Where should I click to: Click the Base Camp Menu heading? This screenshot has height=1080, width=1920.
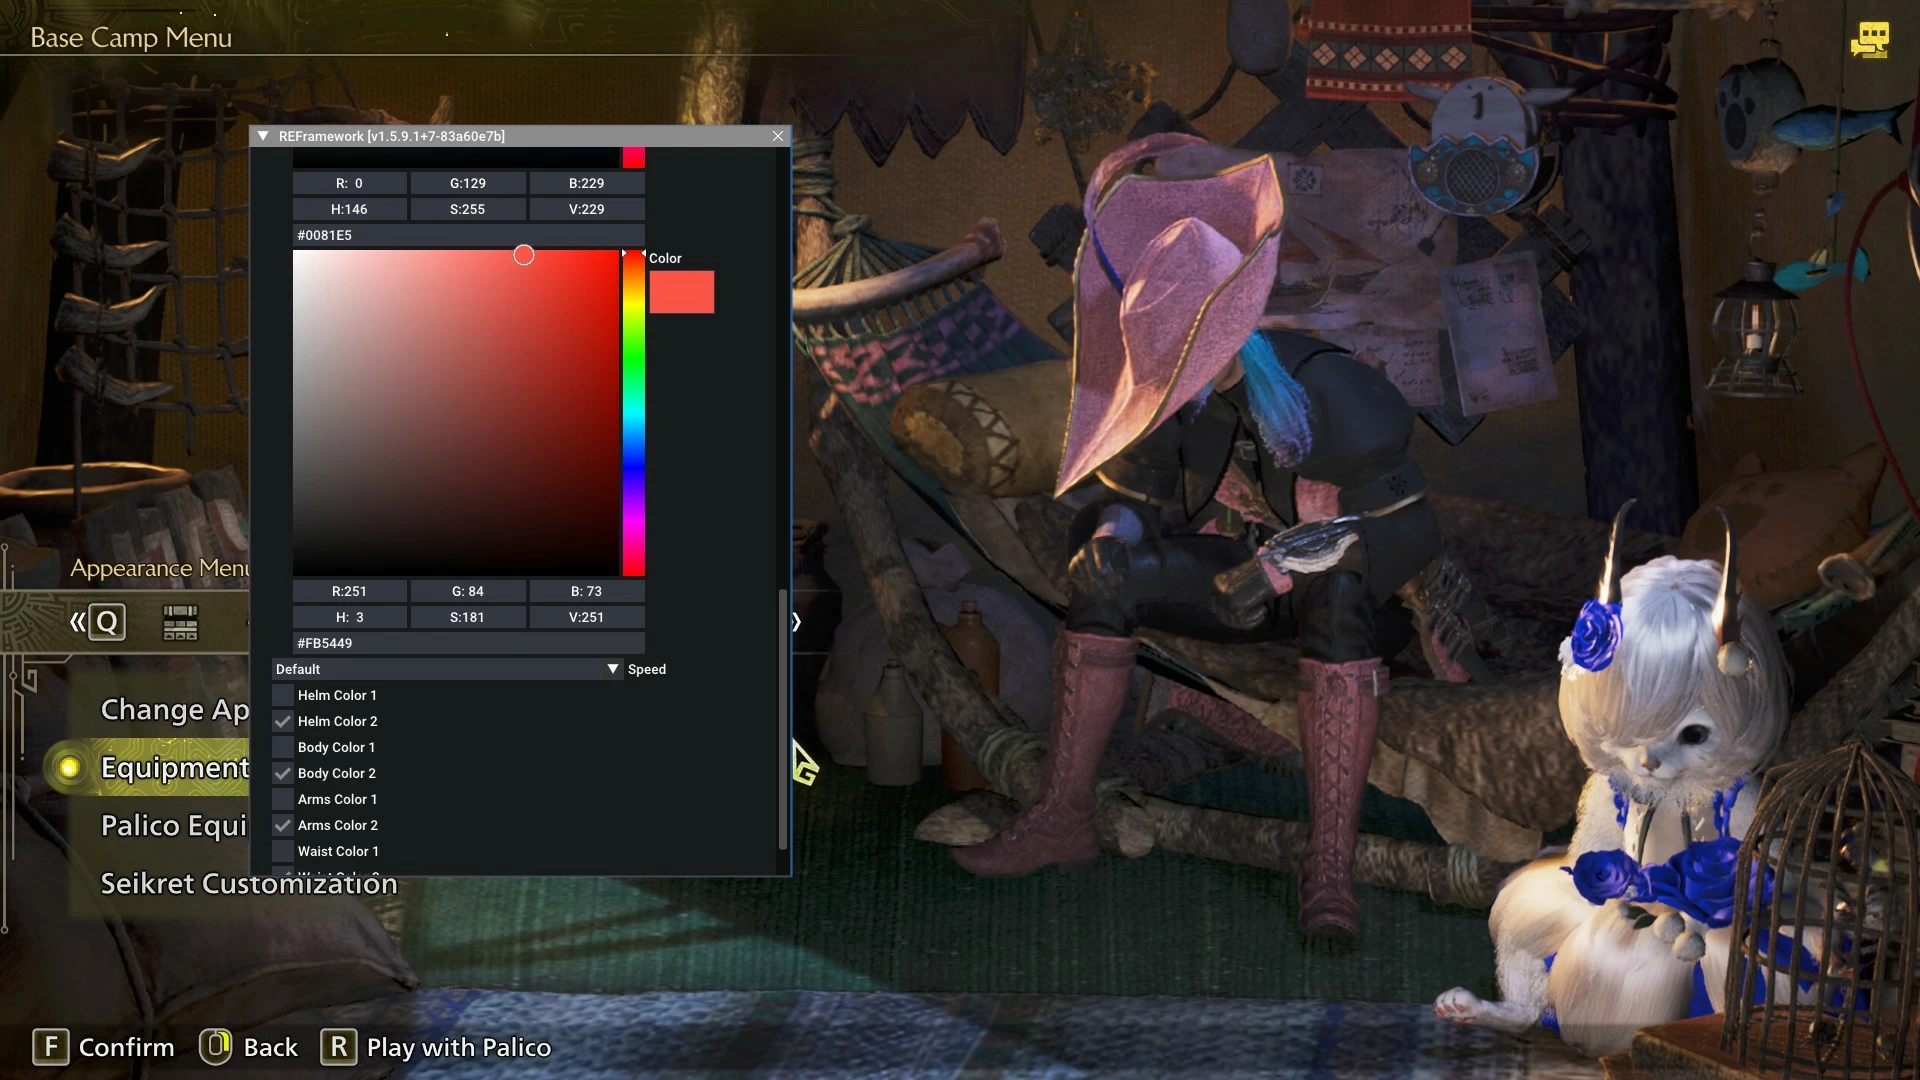click(x=131, y=38)
